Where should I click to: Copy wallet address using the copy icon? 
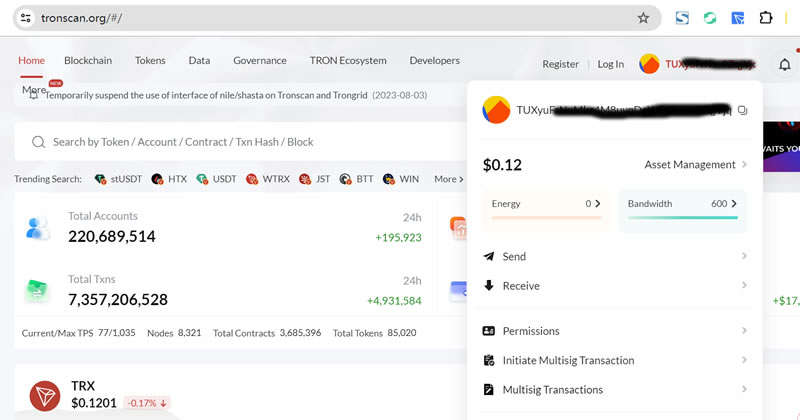(x=742, y=110)
